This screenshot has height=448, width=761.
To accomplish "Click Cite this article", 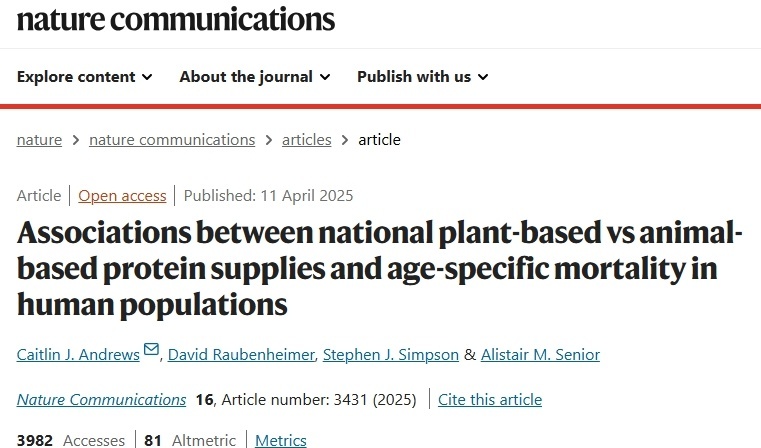I will point(490,399).
